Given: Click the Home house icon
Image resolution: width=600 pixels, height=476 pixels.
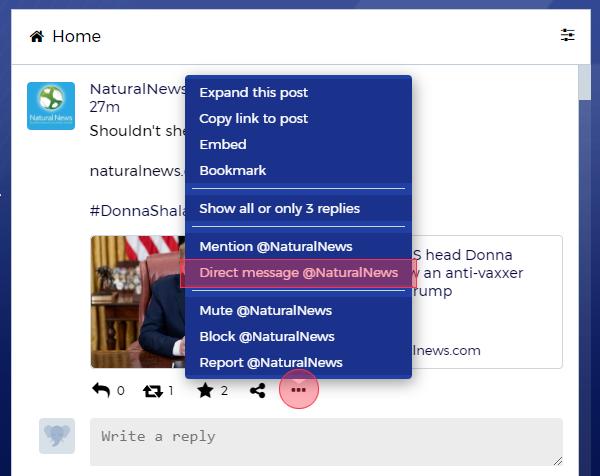Looking at the screenshot, I should tap(37, 37).
